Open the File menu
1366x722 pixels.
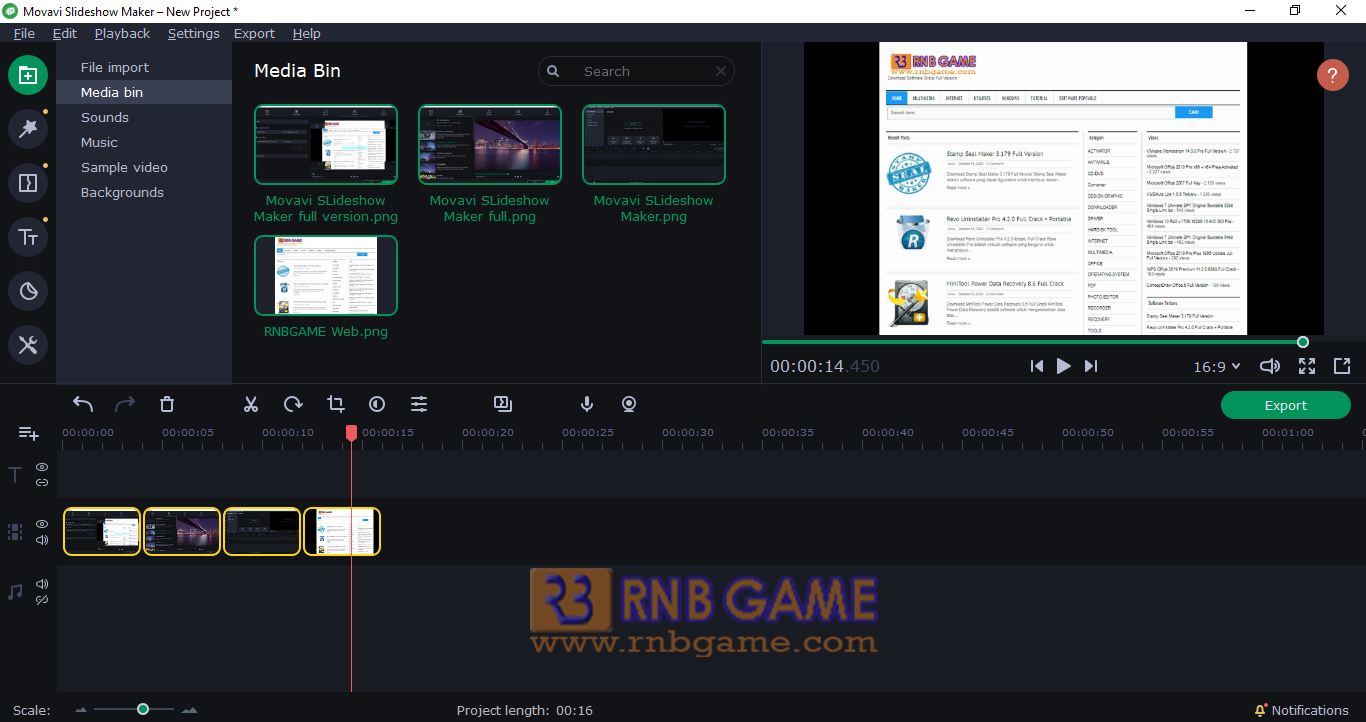tap(24, 33)
